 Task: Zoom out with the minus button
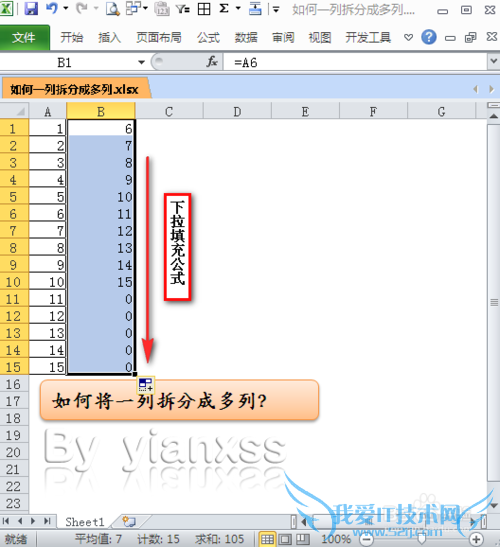(367, 539)
